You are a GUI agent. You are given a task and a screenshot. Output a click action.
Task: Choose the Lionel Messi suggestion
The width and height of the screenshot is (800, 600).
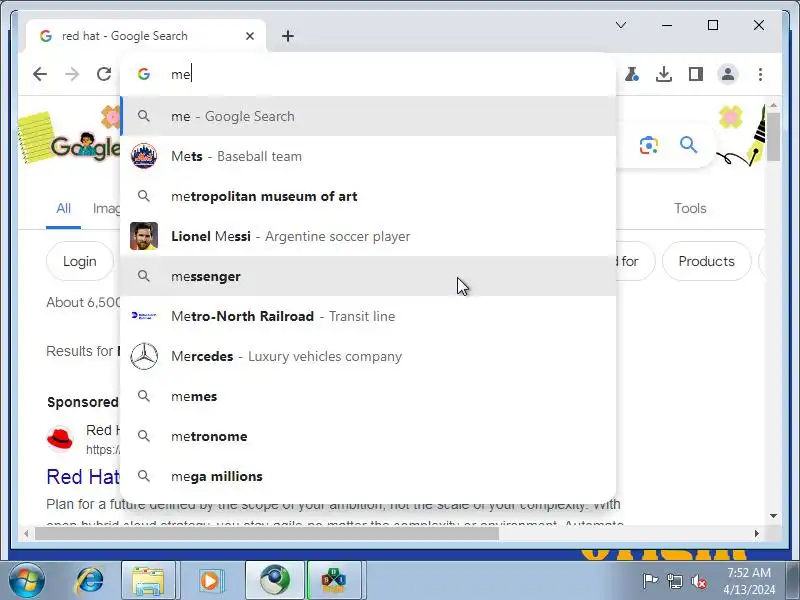click(x=368, y=236)
